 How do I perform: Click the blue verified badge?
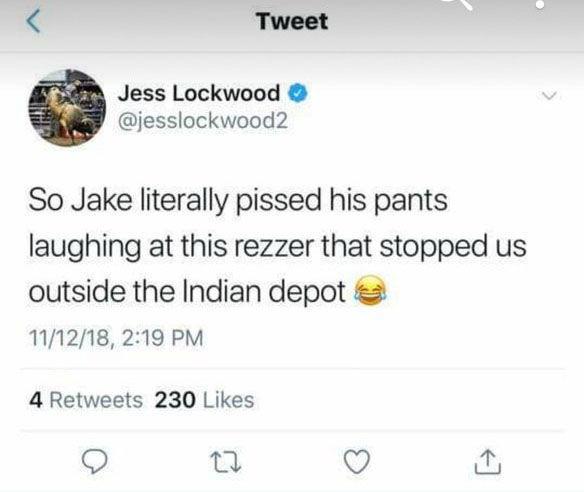[298, 93]
